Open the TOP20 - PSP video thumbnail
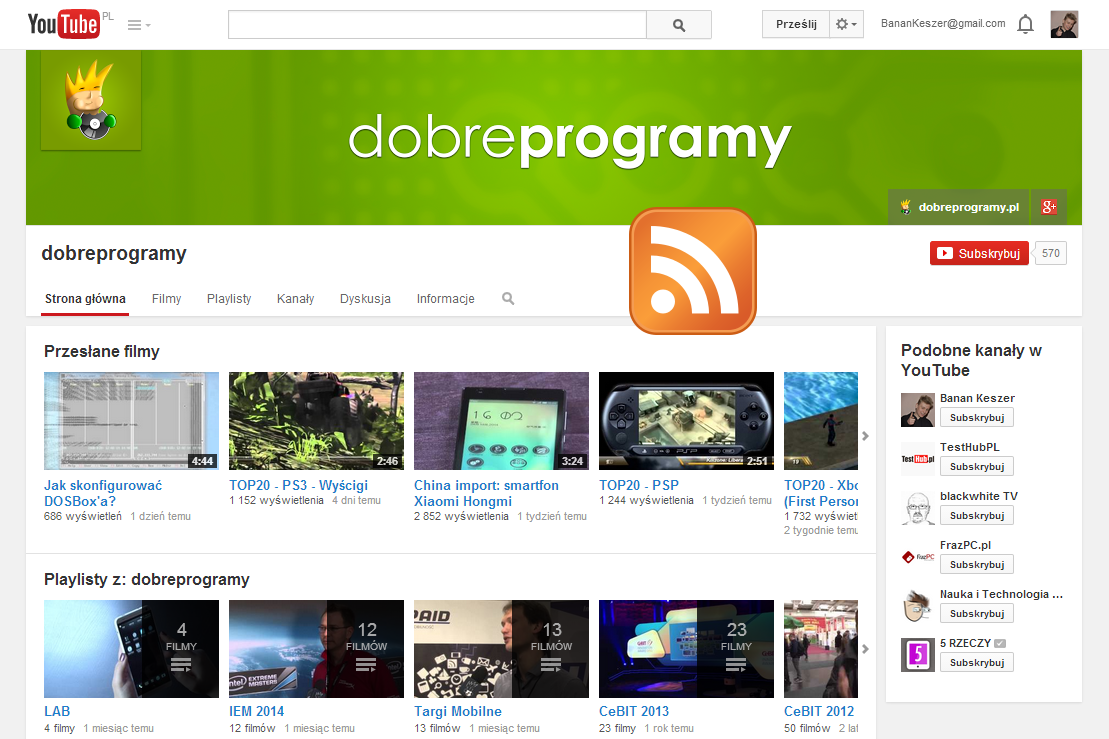This screenshot has height=739, width=1109. coord(686,421)
